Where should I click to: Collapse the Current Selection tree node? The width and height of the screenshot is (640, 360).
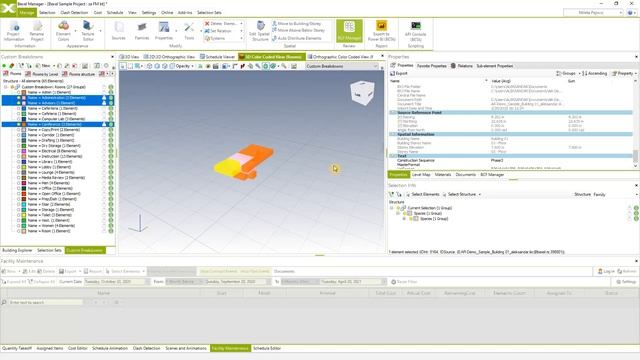pyautogui.click(x=392, y=208)
